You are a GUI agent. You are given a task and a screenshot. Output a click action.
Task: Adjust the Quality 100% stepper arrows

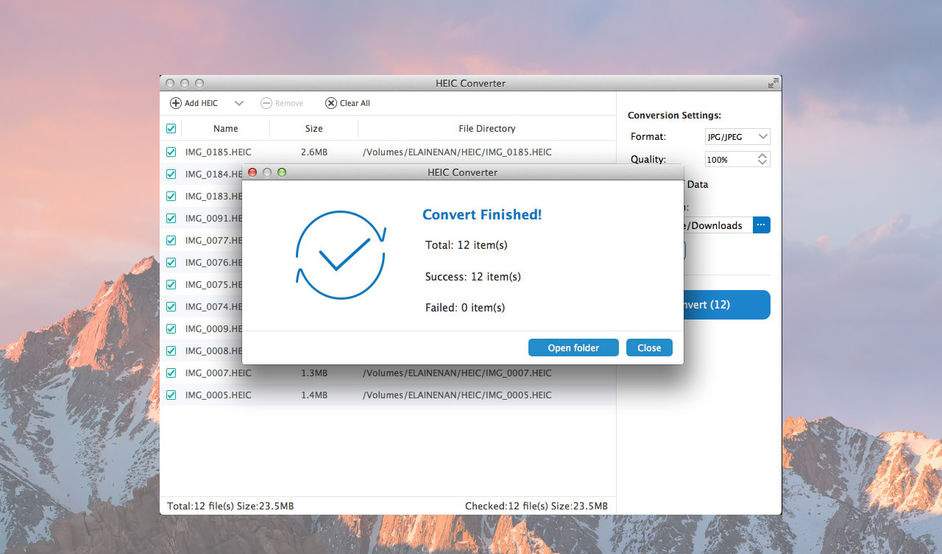click(x=763, y=159)
